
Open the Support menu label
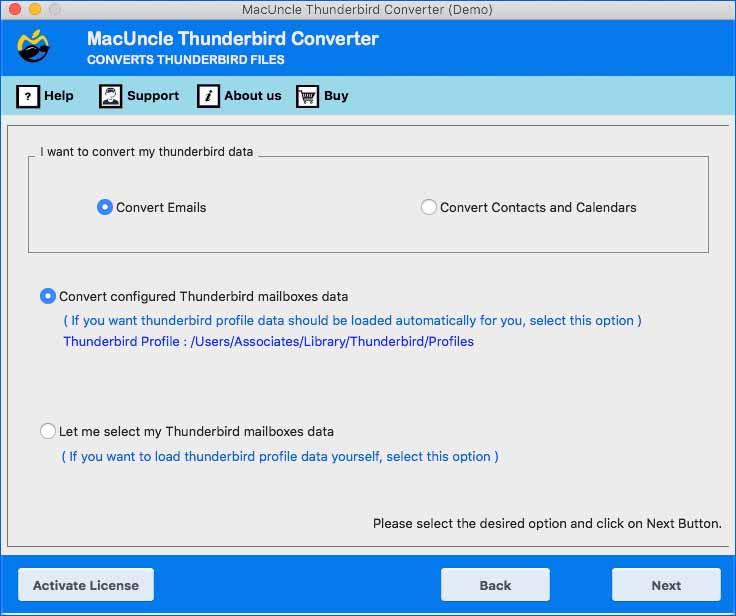click(153, 96)
